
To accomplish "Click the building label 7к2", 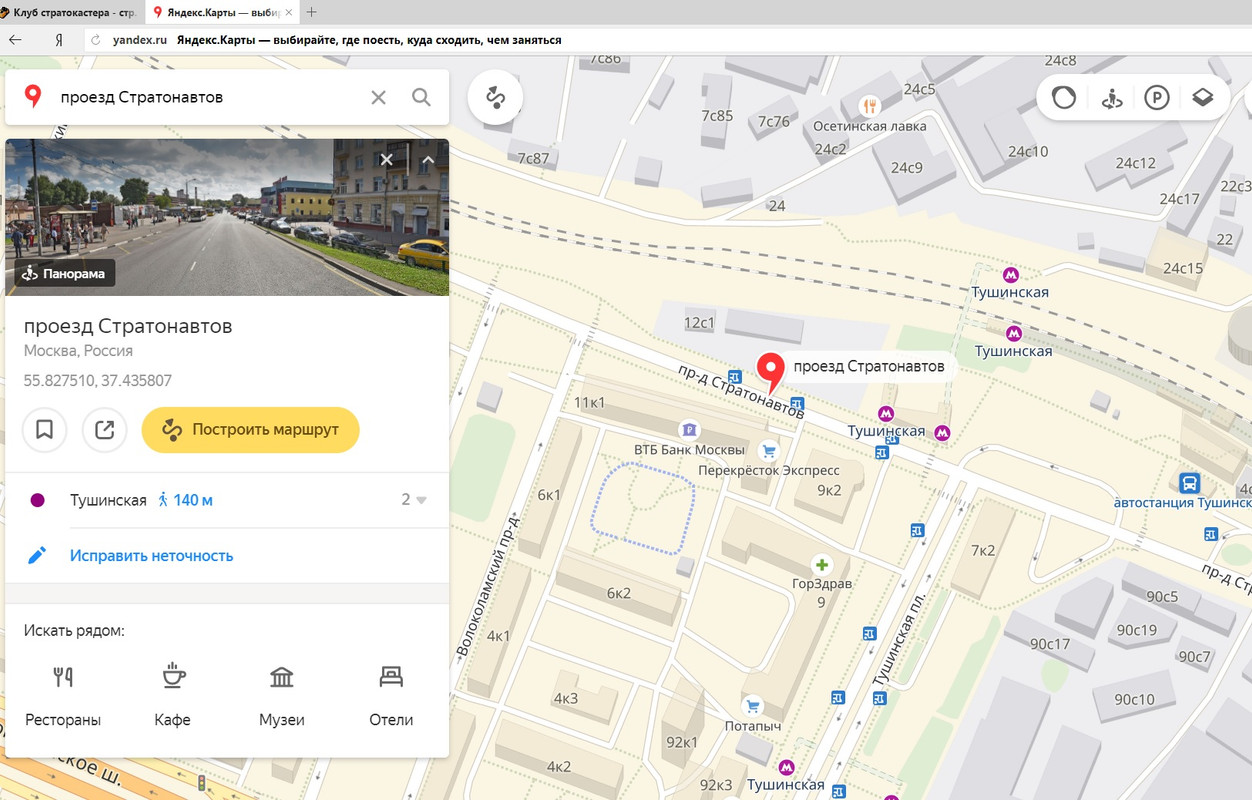I will pos(982,550).
